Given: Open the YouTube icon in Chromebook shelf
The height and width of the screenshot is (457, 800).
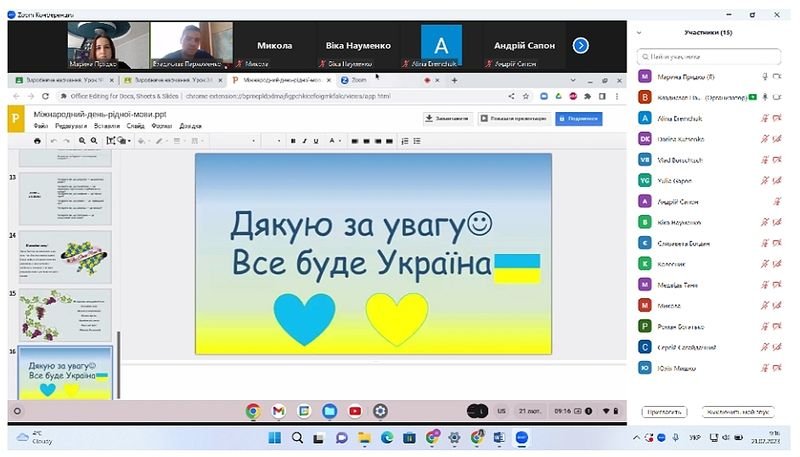Looking at the screenshot, I should coord(355,411).
